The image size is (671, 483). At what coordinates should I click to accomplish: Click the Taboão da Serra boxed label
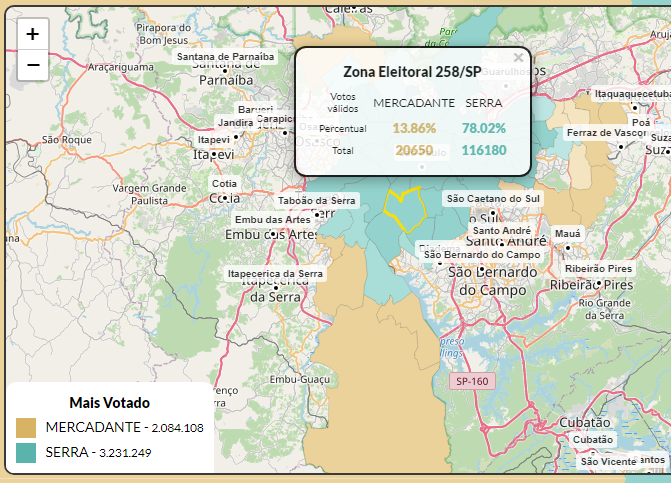coord(317,201)
